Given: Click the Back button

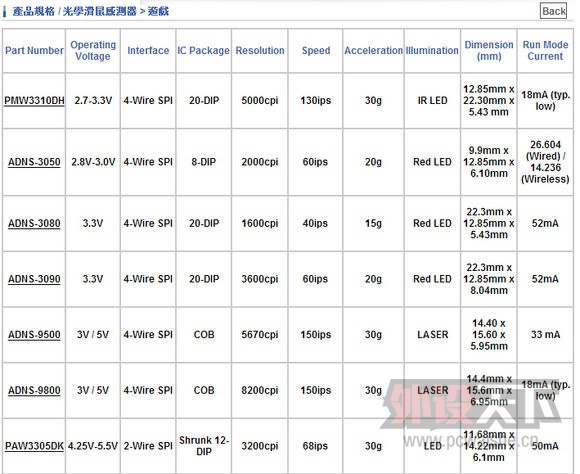Looking at the screenshot, I should [553, 11].
